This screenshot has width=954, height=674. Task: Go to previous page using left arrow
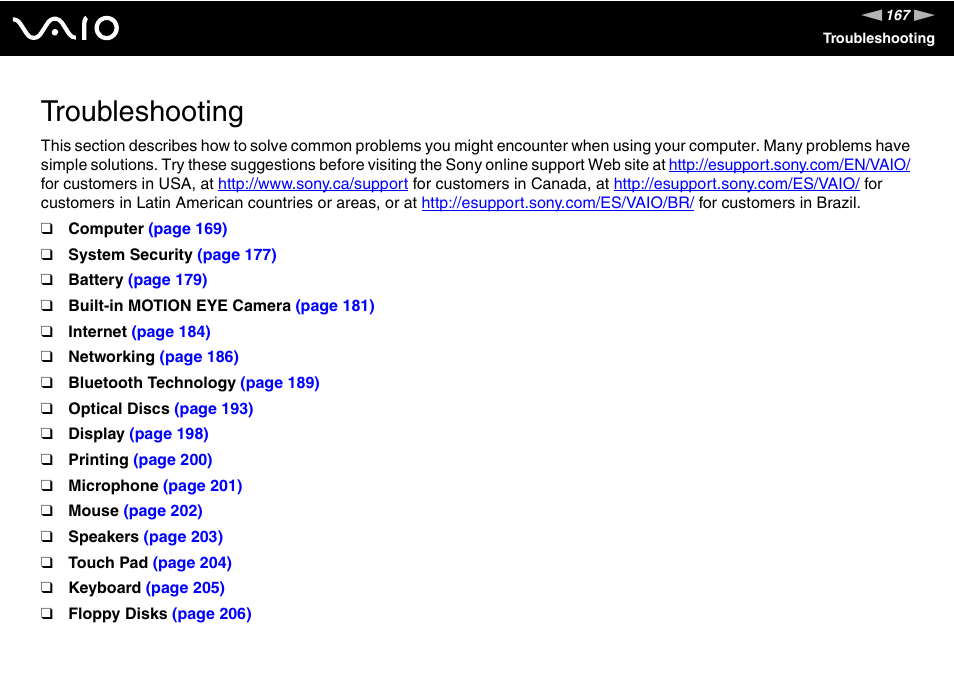[x=872, y=15]
